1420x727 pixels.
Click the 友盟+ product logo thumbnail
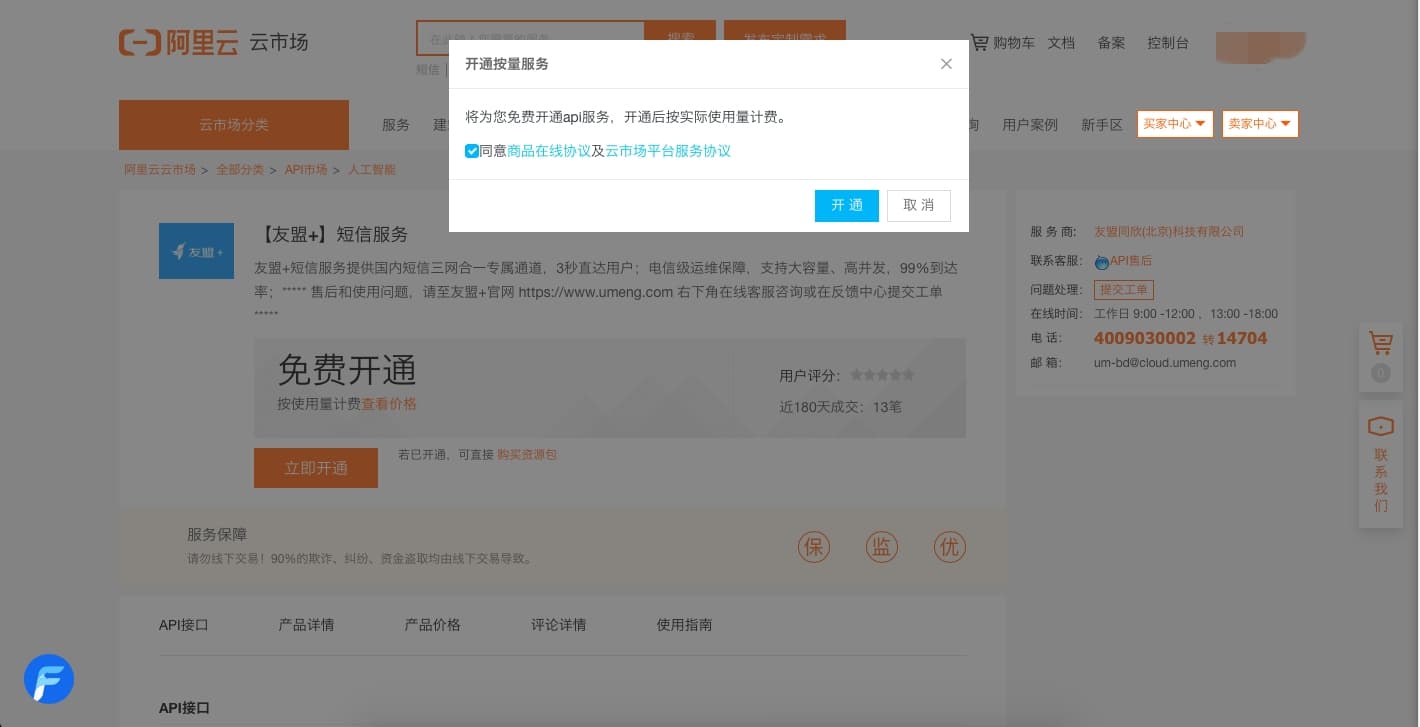pos(196,251)
